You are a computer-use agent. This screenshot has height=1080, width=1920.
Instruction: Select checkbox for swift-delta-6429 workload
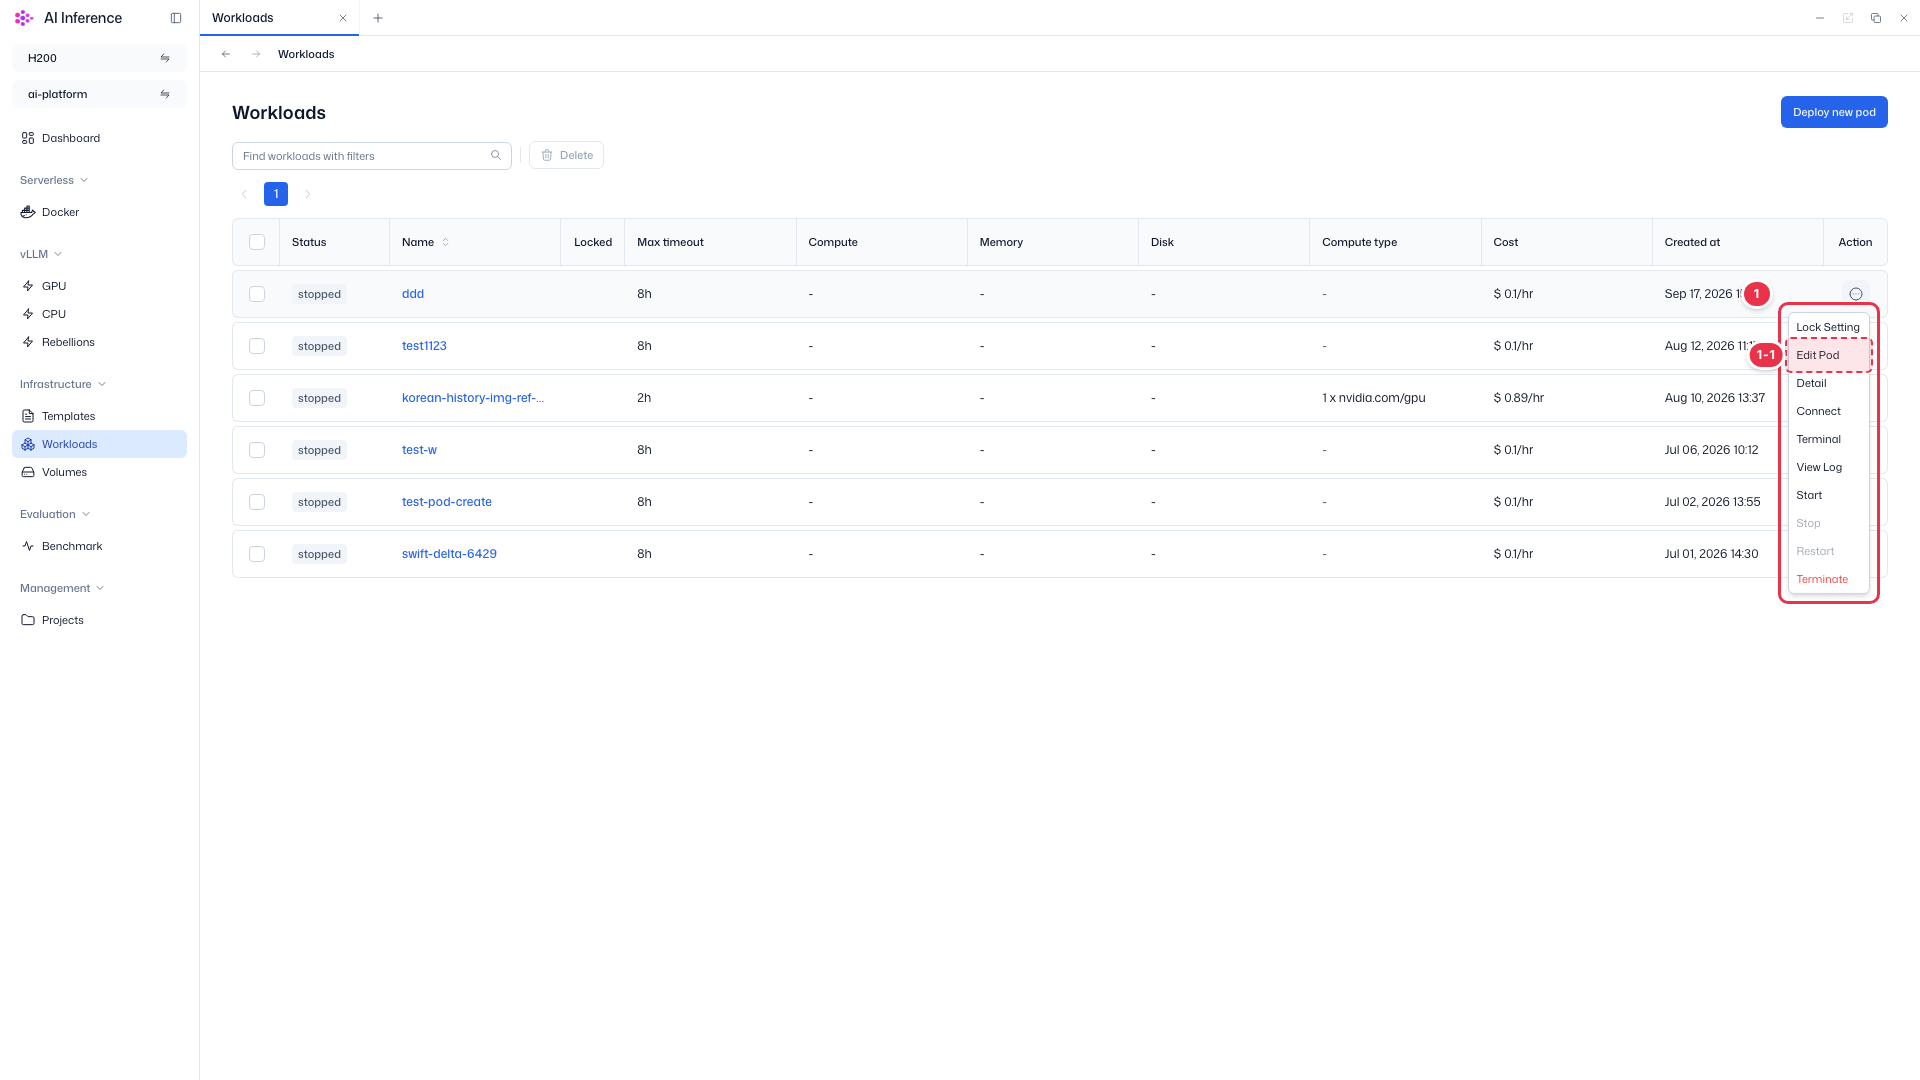click(x=257, y=554)
